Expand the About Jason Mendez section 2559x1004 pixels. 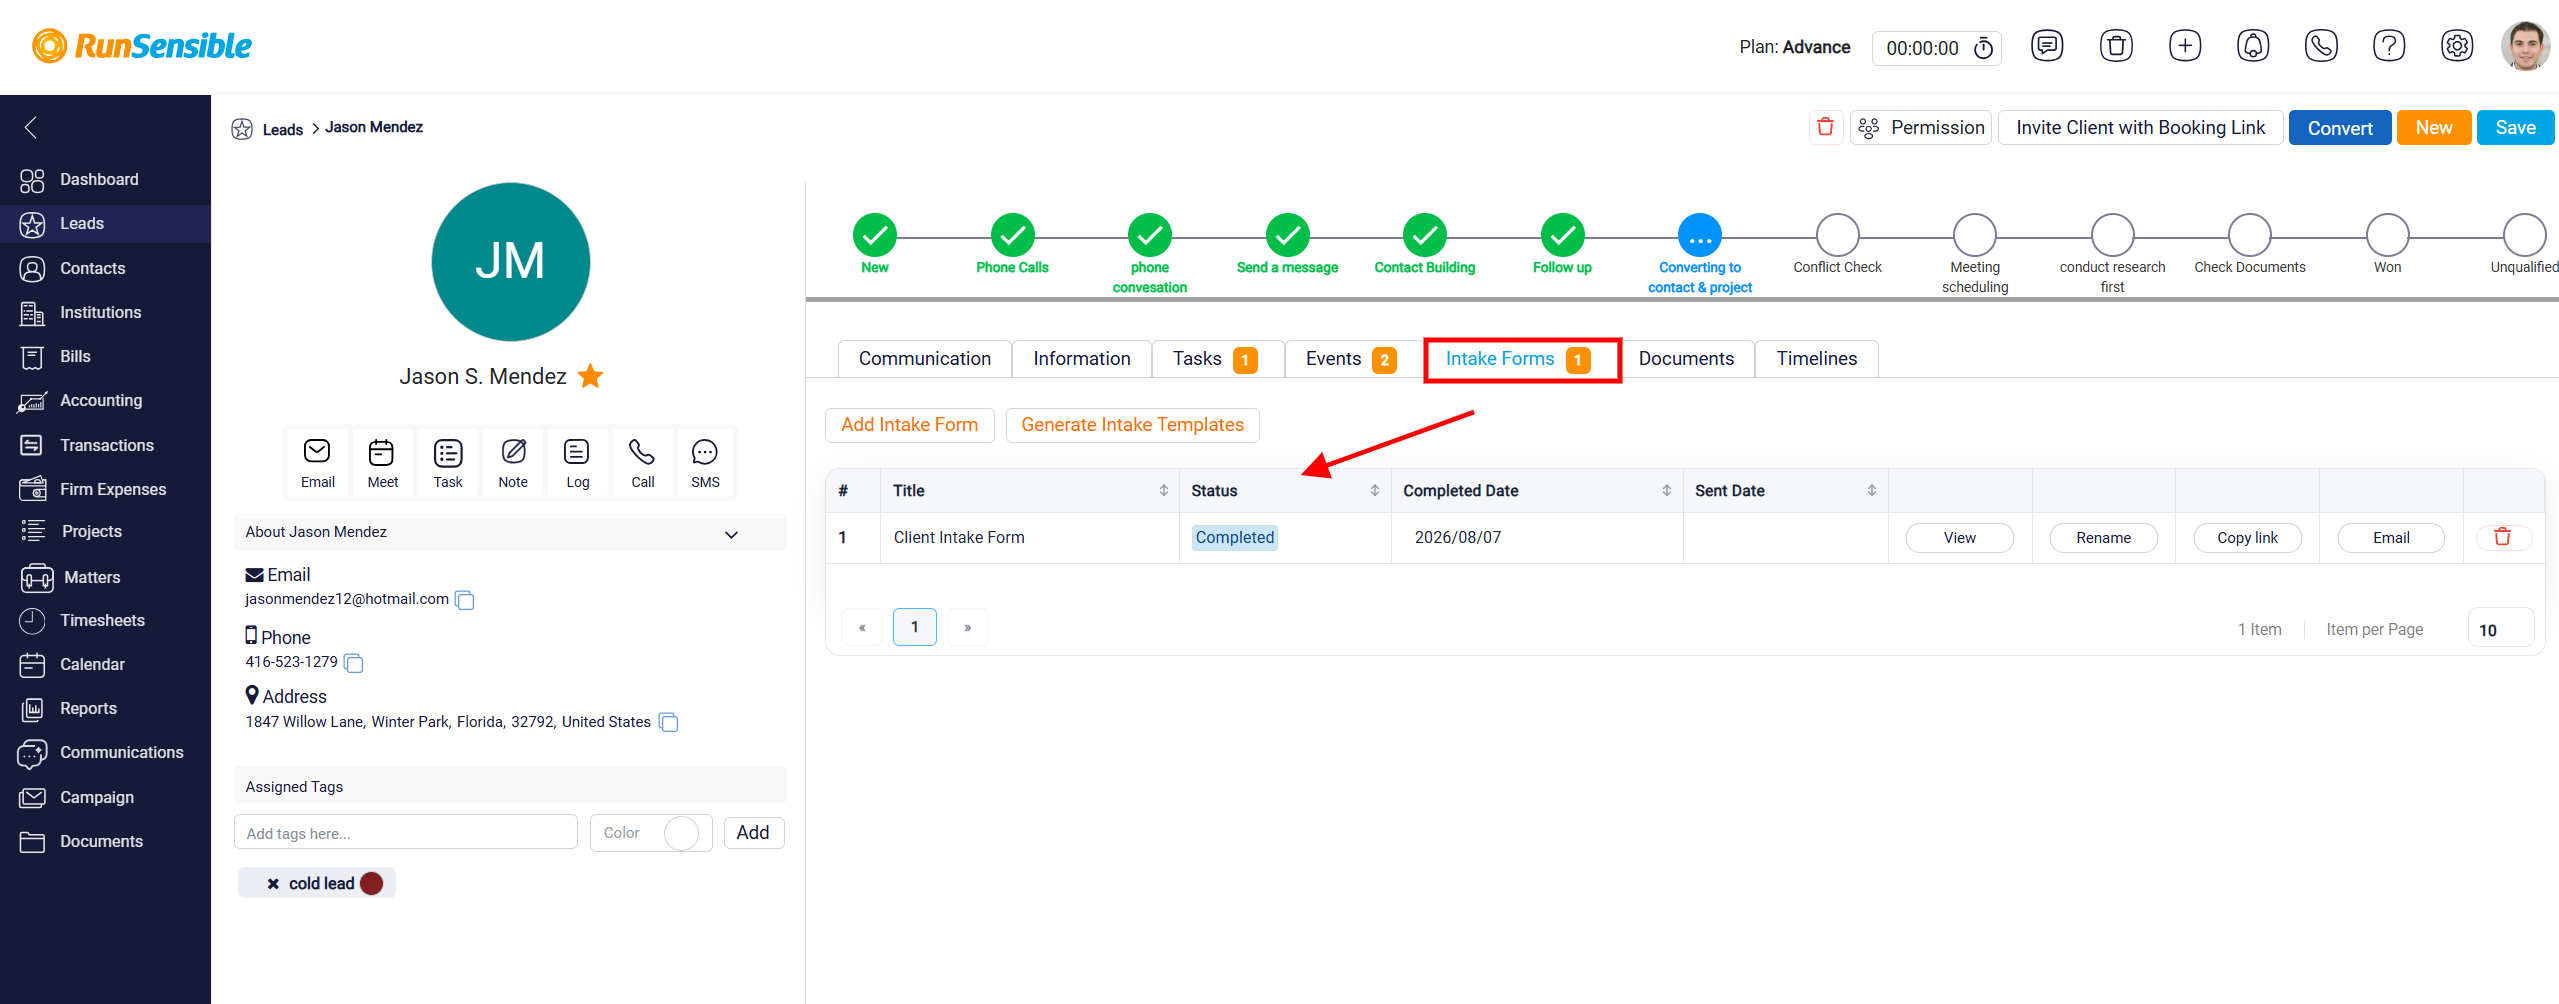point(731,534)
